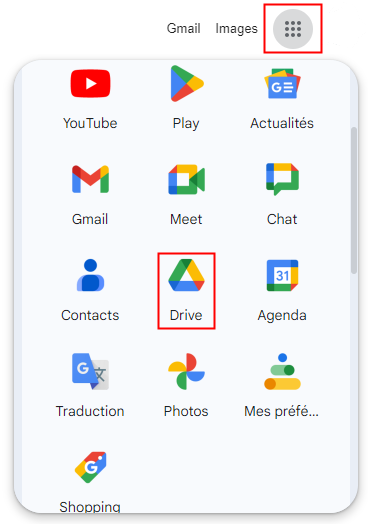
Task: Start Google Meet from the panel
Action: coord(186,195)
